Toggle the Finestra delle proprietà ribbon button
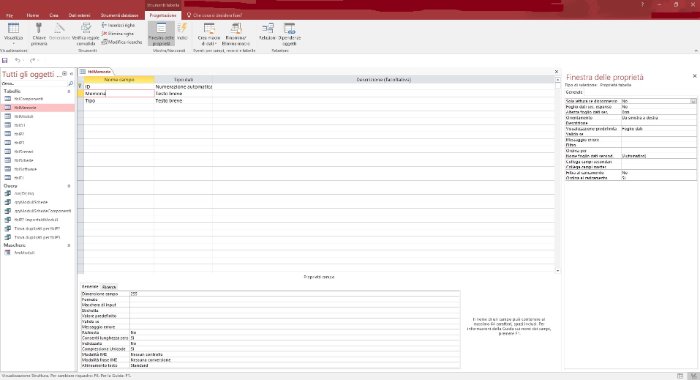This screenshot has width=700, height=380. coord(161,33)
